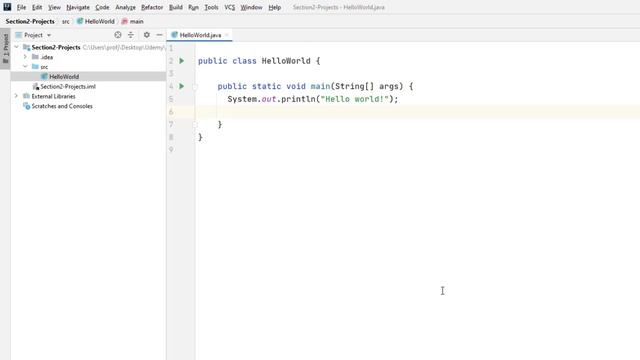The width and height of the screenshot is (640, 360).
Task: Select External Libraries in project tree
Action: [x=49, y=96]
